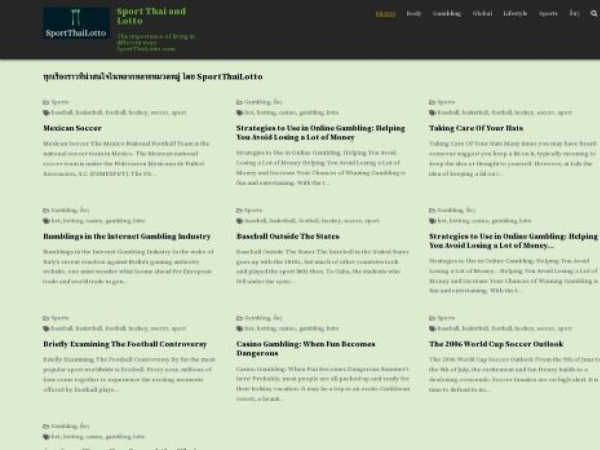
Task: Click folder icon above Casino Gambling post
Action: point(239,318)
